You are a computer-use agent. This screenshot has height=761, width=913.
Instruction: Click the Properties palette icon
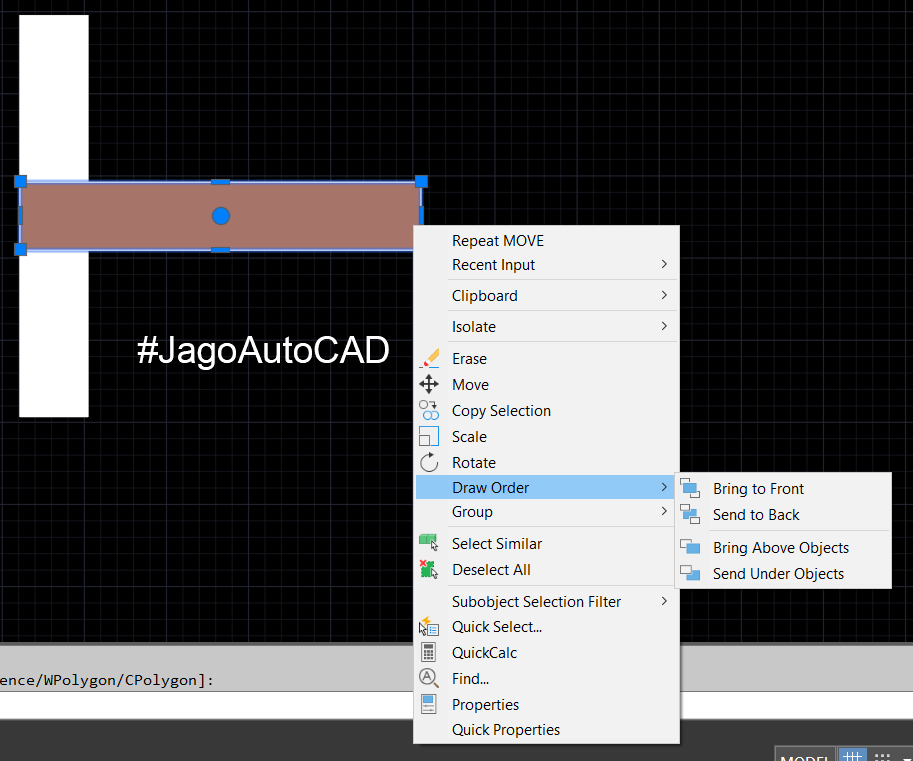[427, 703]
